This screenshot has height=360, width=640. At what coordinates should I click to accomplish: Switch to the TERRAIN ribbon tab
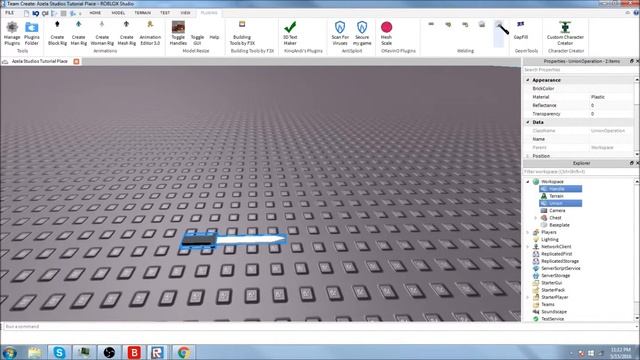[x=142, y=13]
